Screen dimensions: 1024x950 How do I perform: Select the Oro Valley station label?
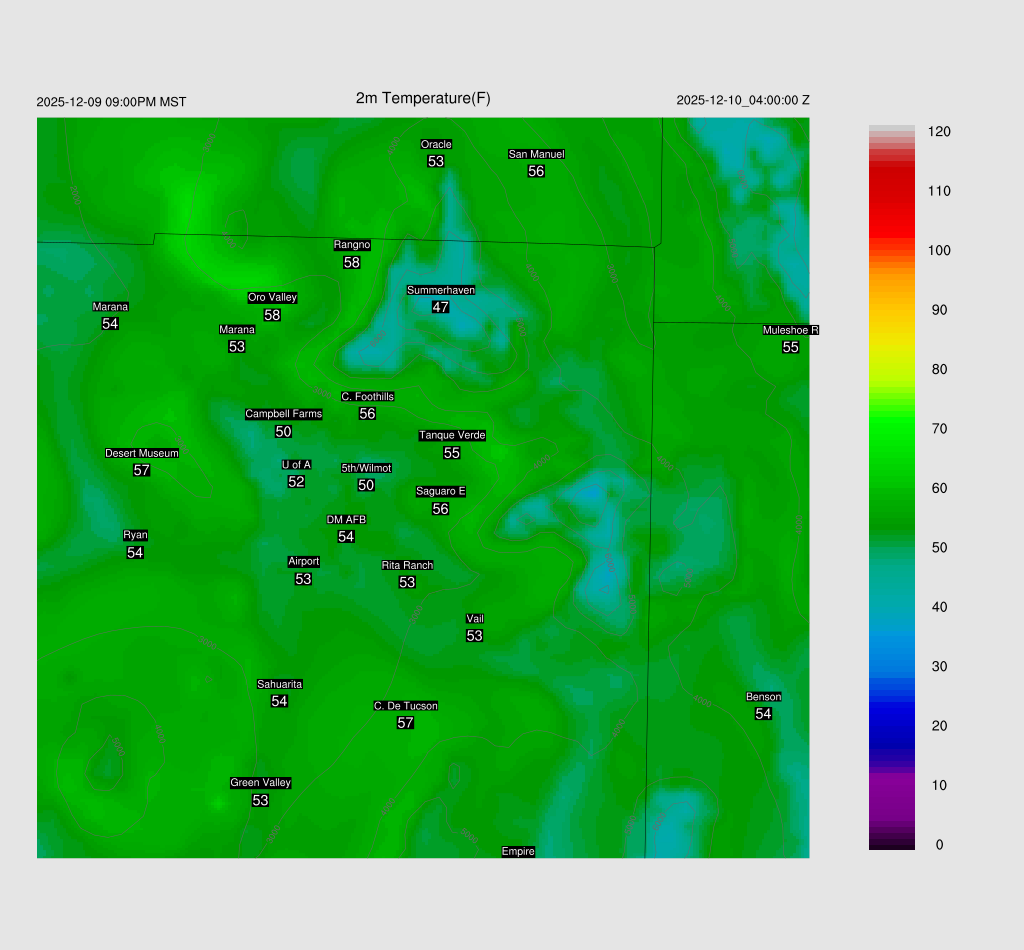tap(272, 297)
